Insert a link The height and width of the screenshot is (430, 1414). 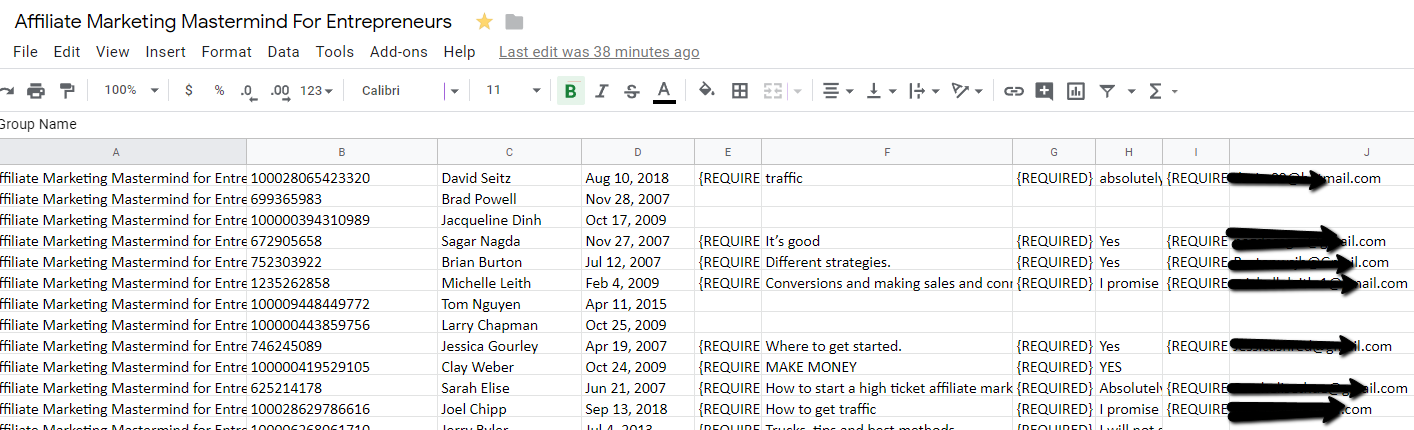pos(1014,91)
